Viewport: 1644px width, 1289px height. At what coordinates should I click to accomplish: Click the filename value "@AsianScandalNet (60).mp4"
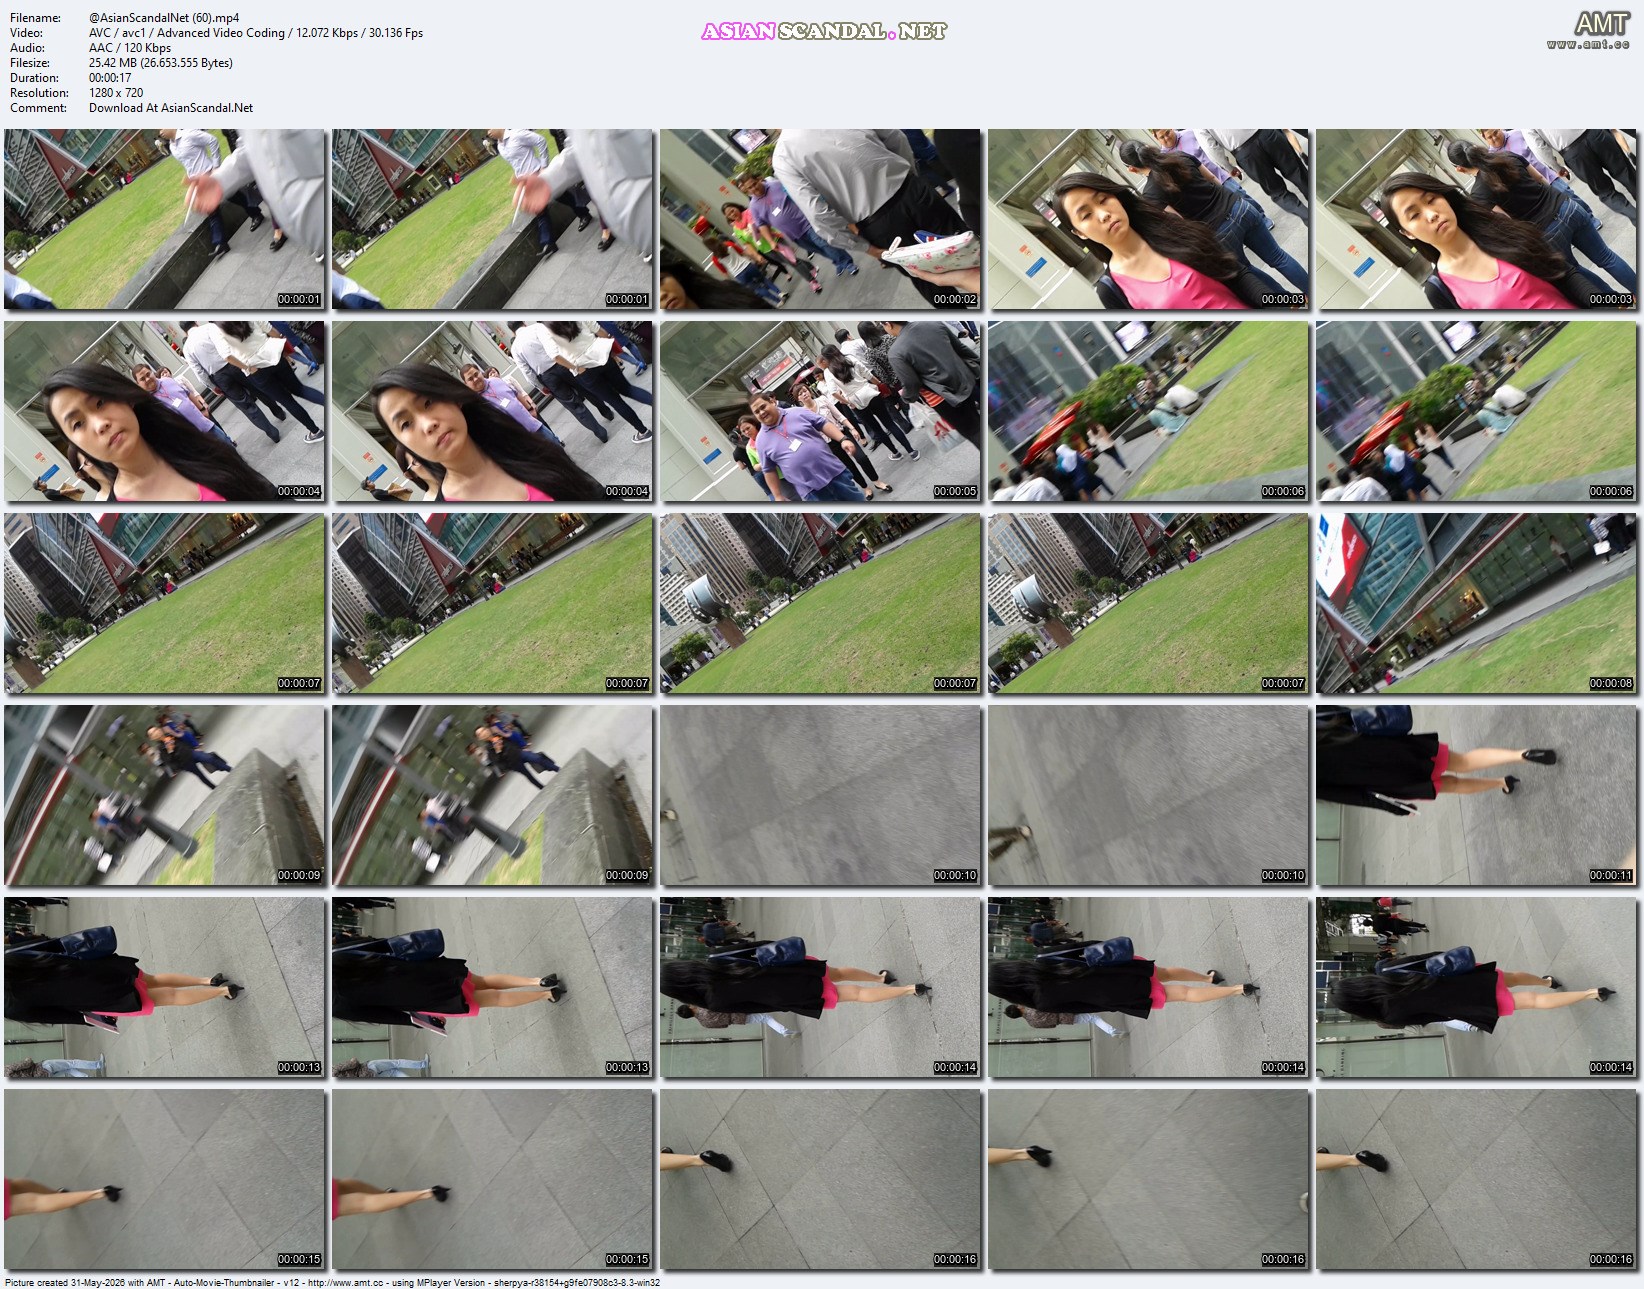click(x=164, y=18)
